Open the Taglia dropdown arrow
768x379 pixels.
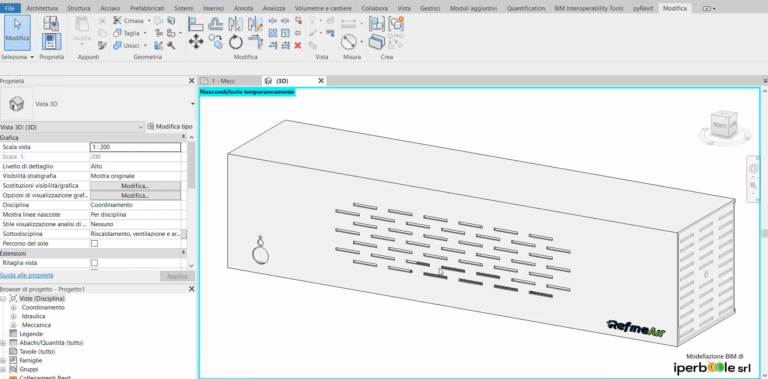tap(145, 33)
